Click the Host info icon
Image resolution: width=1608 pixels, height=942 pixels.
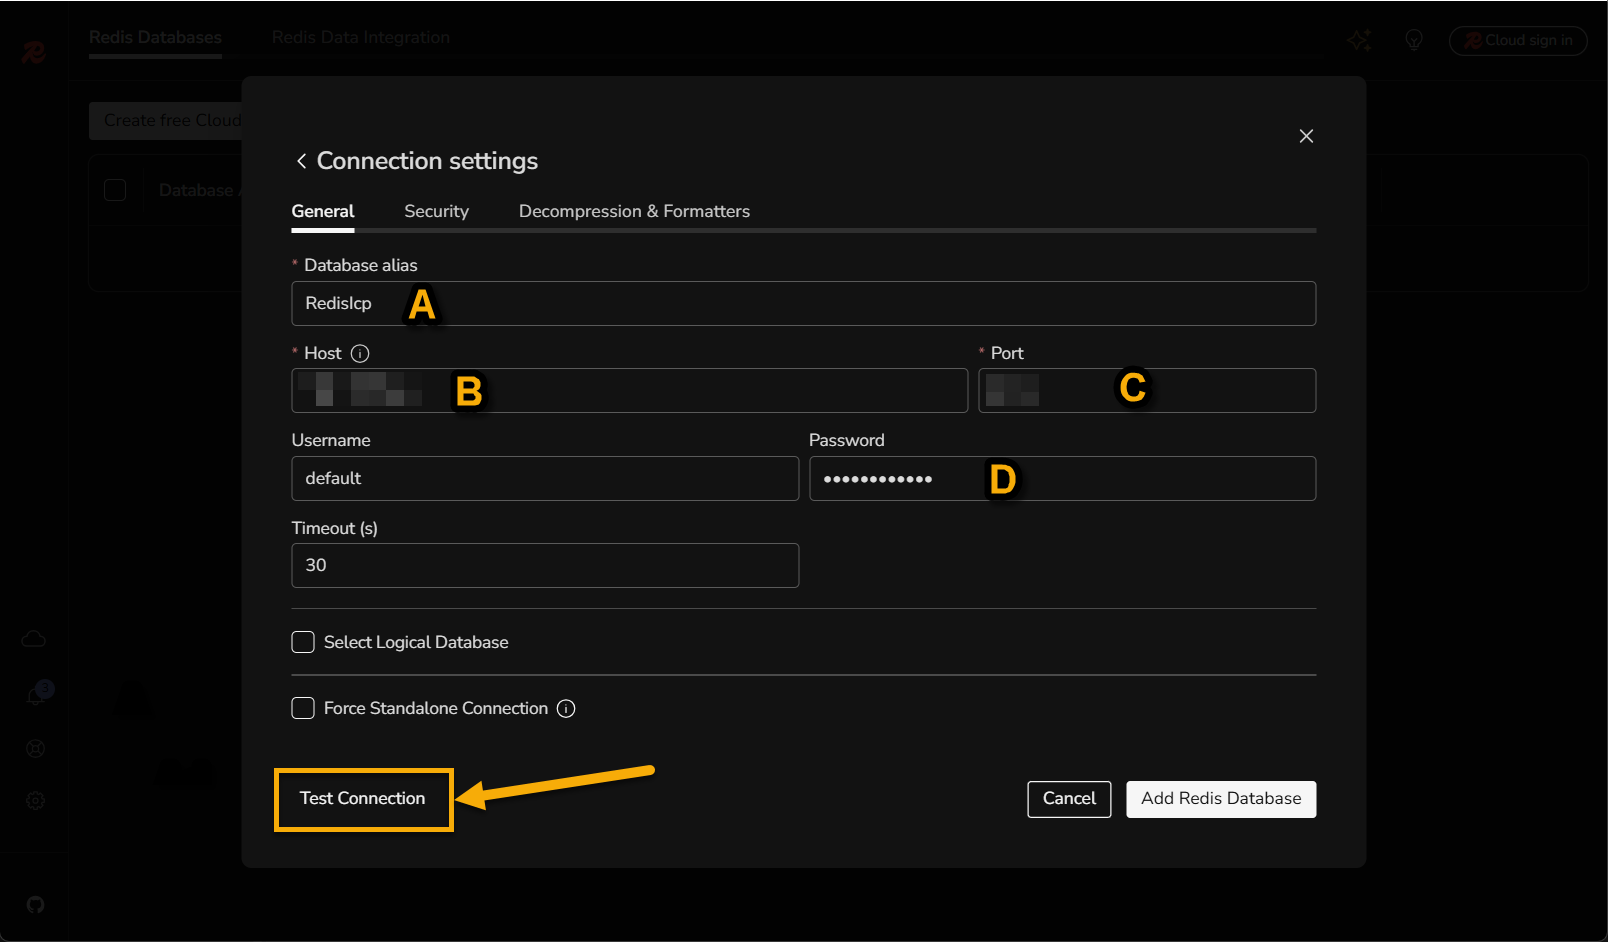pyautogui.click(x=360, y=353)
